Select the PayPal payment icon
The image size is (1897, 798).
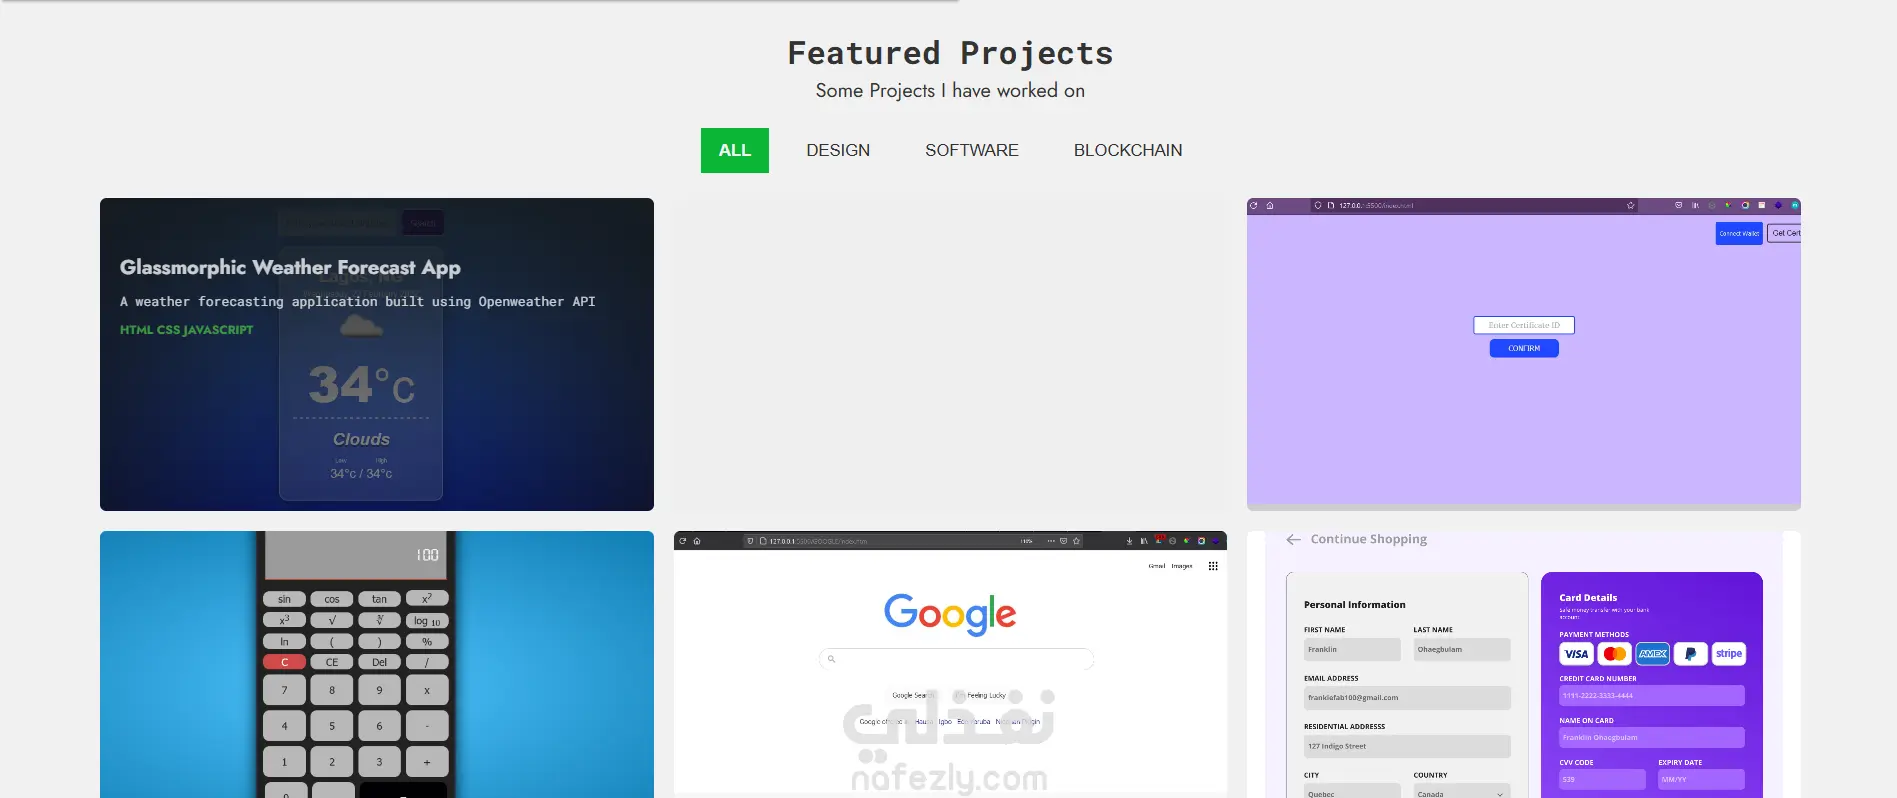(1690, 654)
